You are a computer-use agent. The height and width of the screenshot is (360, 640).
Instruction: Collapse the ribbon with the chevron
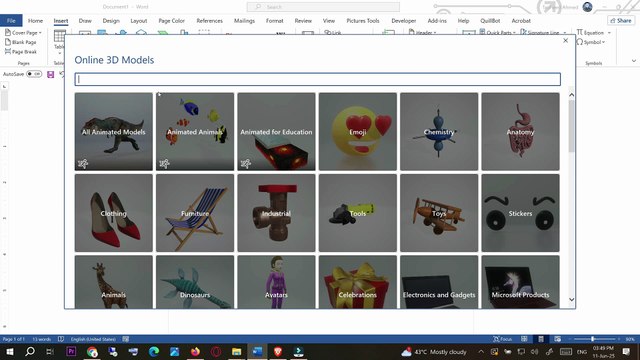pyautogui.click(x=633, y=61)
